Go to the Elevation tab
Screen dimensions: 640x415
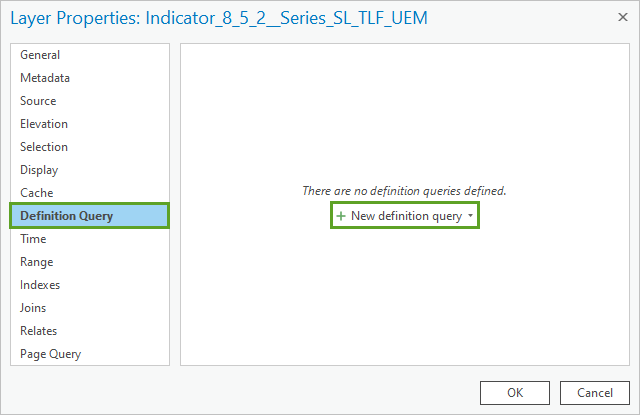click(44, 124)
